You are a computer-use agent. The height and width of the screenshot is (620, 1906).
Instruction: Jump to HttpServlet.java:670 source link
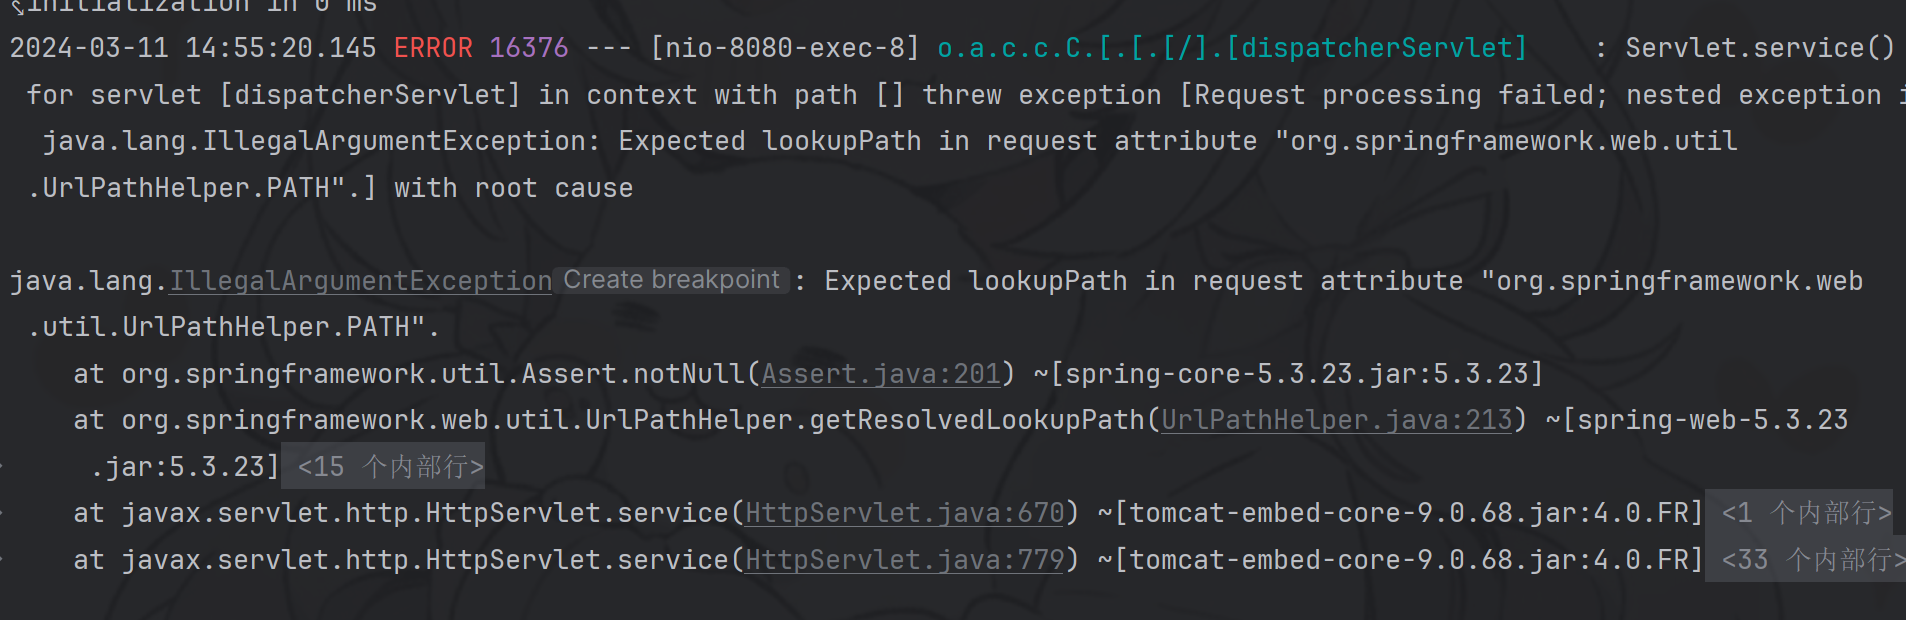pos(905,513)
